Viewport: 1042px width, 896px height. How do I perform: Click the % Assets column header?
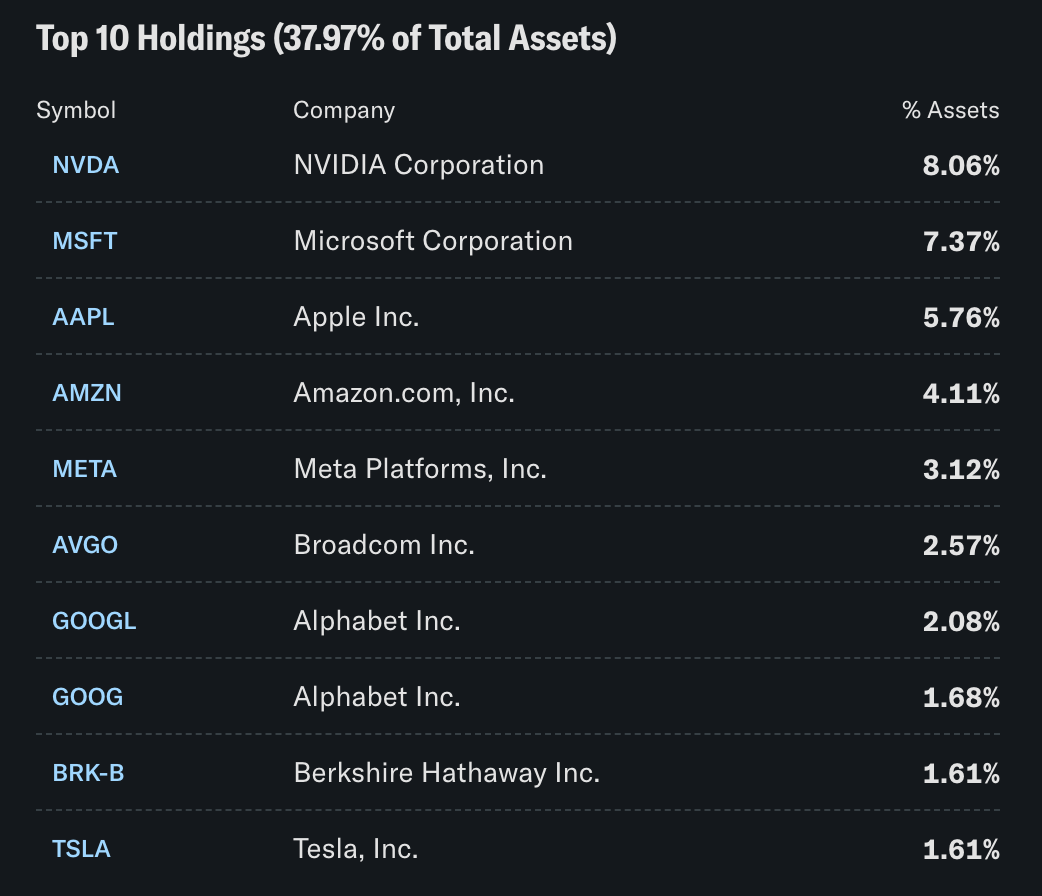(950, 110)
